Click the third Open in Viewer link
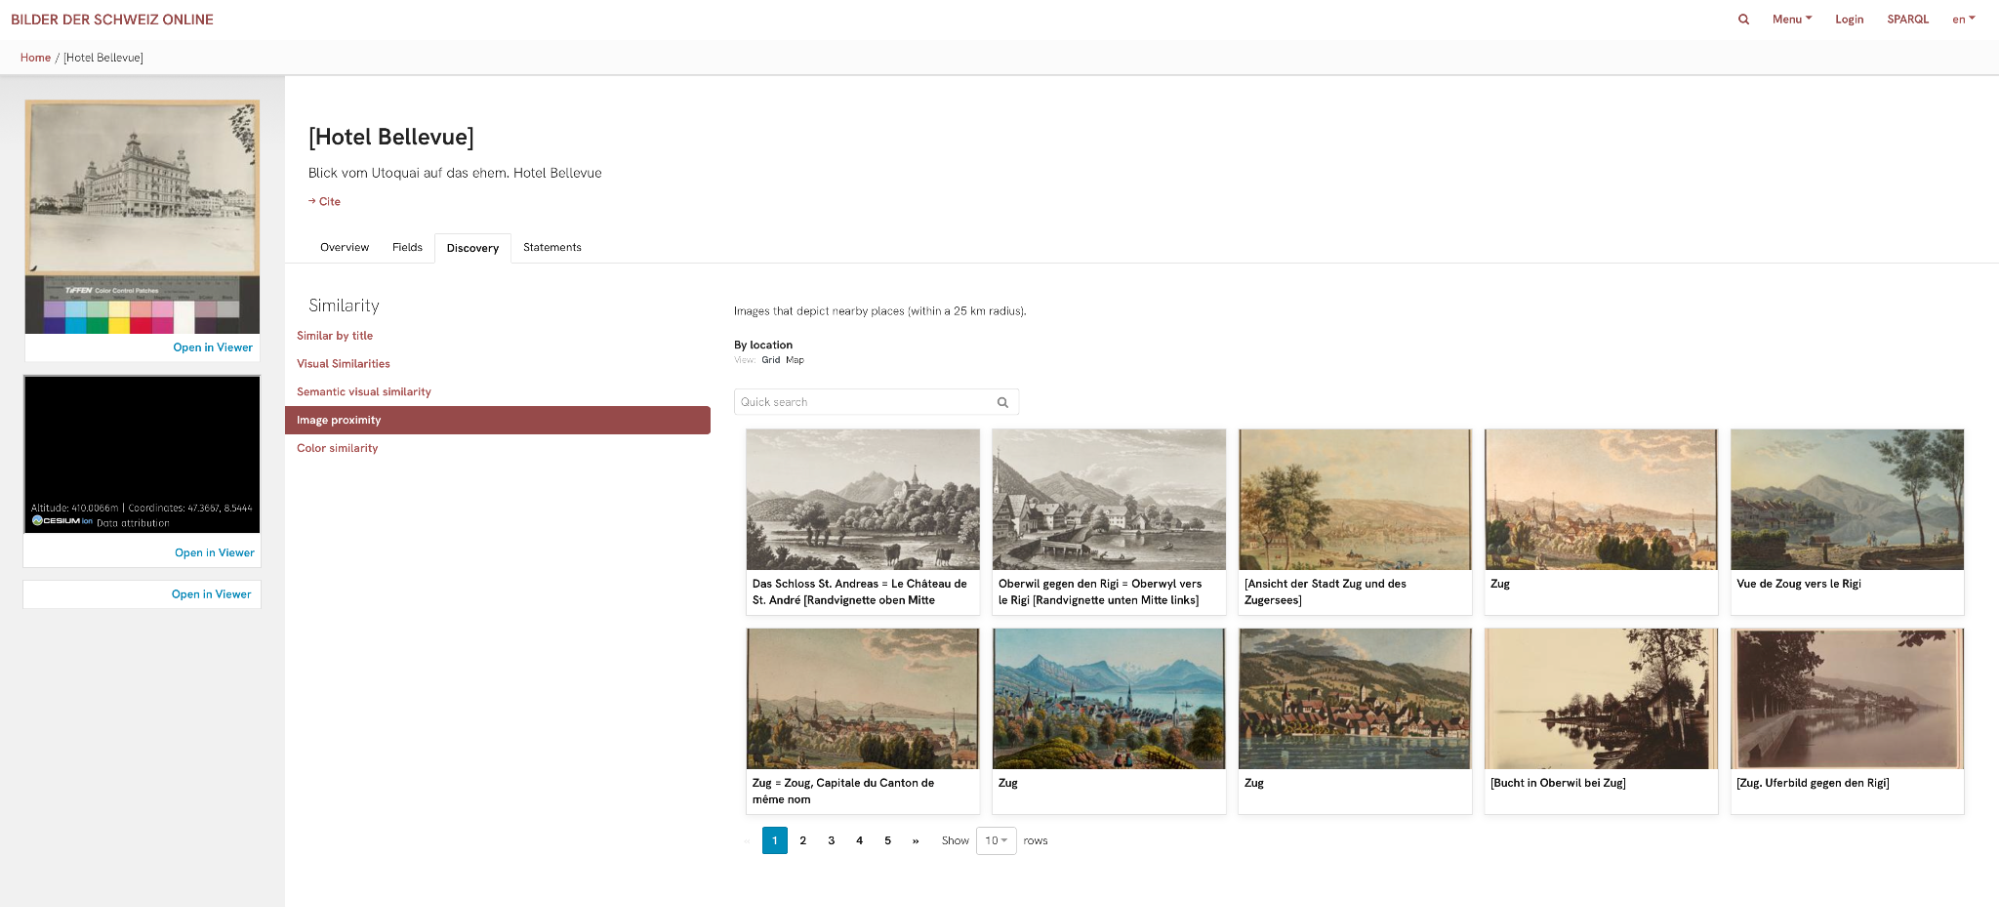The height and width of the screenshot is (907, 1999). [x=211, y=594]
